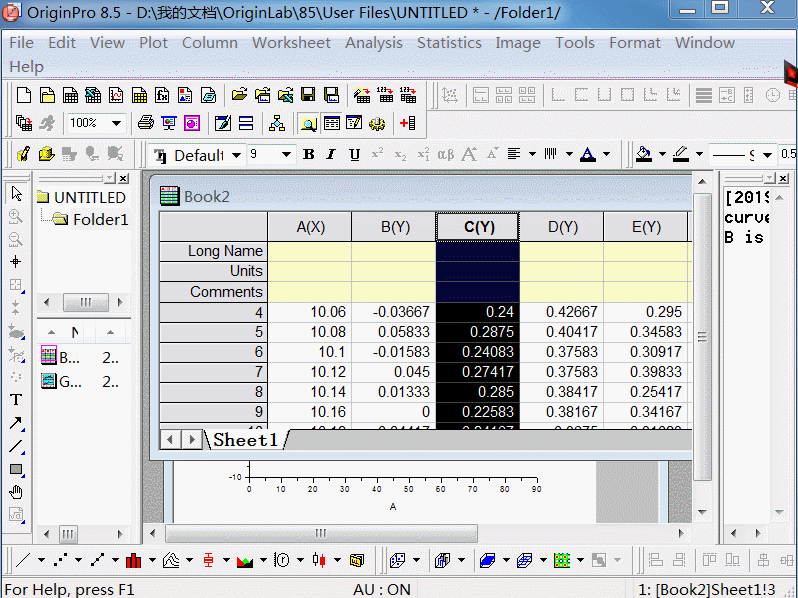Click cell 0.2875 in column C
Viewport: 798px width, 598px height.
477,332
